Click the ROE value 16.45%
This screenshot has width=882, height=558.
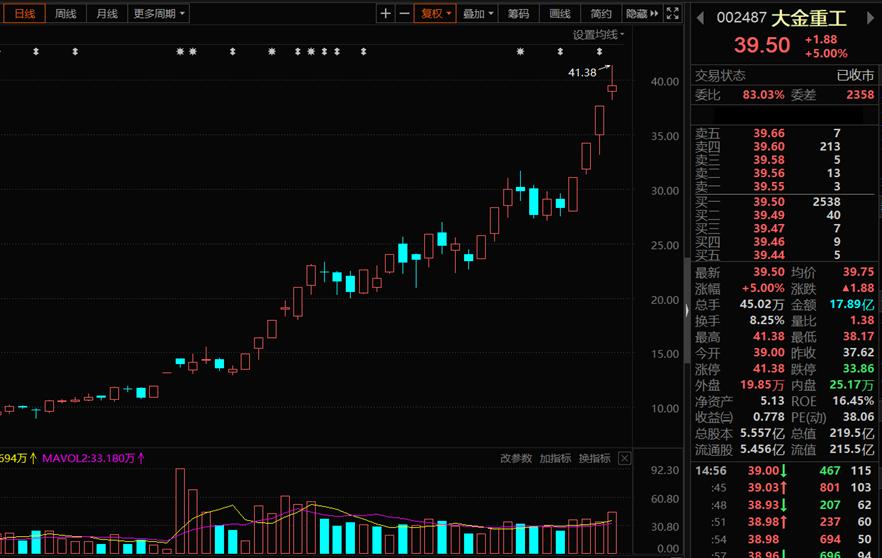click(x=853, y=401)
